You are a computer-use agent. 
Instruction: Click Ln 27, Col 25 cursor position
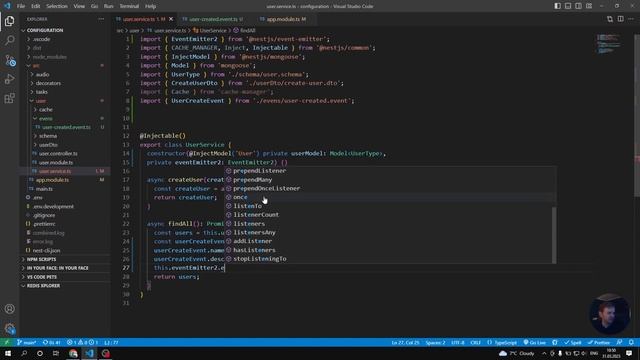click(405, 342)
